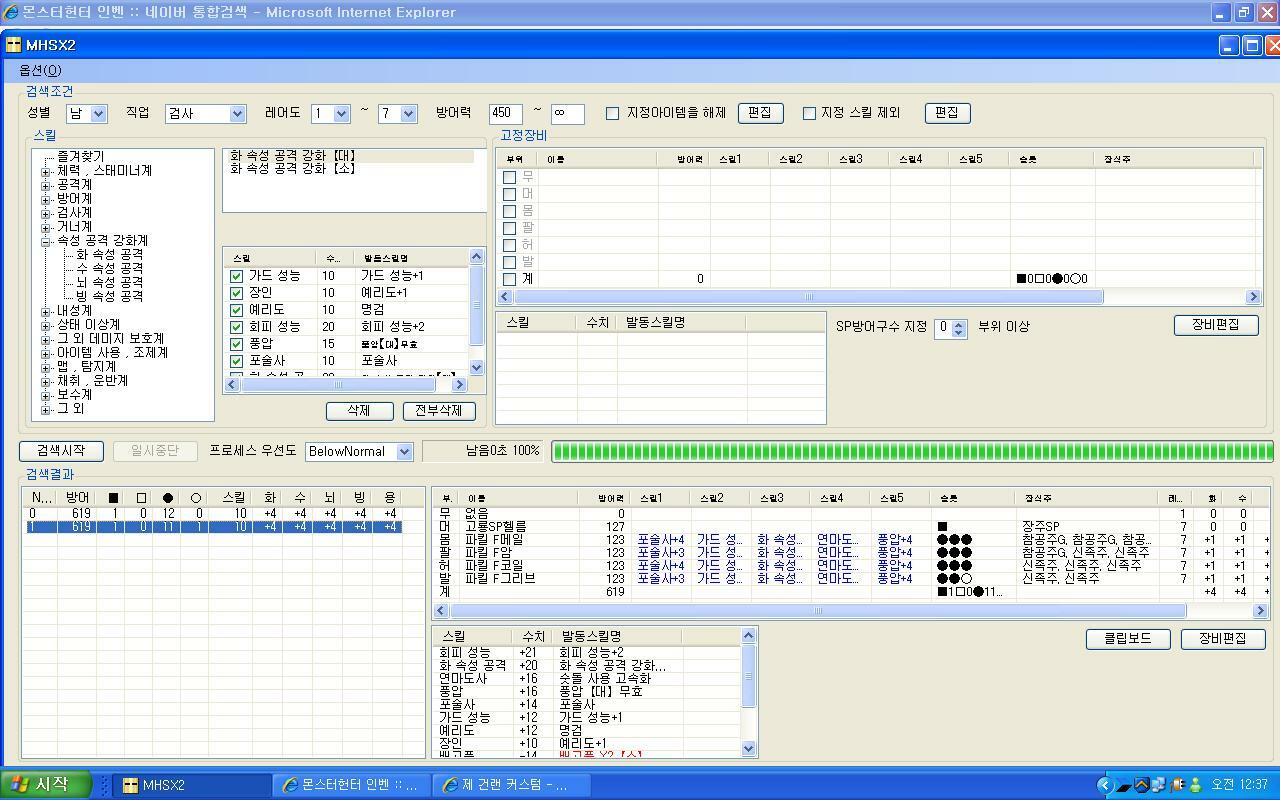Click the 방어력 minimum input field
The width and height of the screenshot is (1280, 800).
tap(505, 114)
